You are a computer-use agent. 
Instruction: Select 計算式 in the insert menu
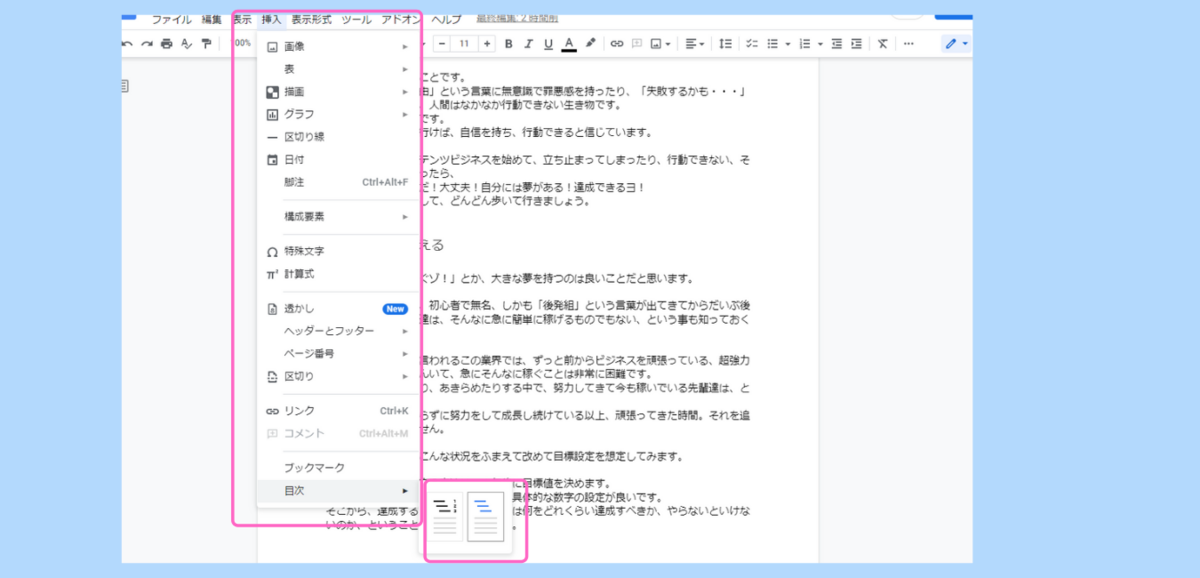[x=338, y=274]
